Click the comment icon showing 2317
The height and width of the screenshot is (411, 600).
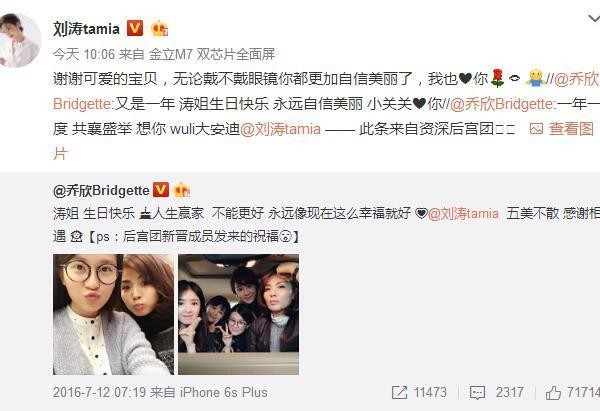(477, 393)
